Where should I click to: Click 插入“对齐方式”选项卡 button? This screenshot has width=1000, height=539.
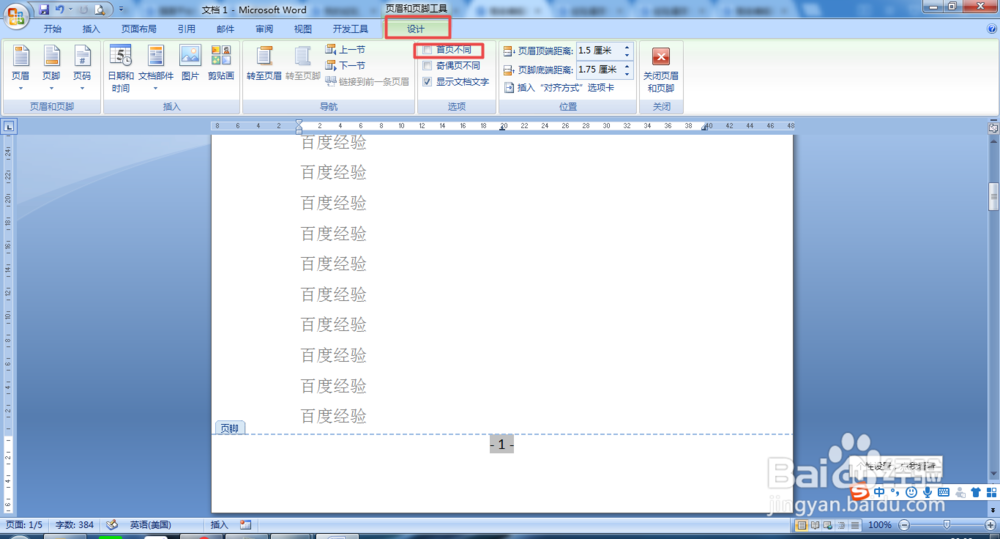click(559, 87)
